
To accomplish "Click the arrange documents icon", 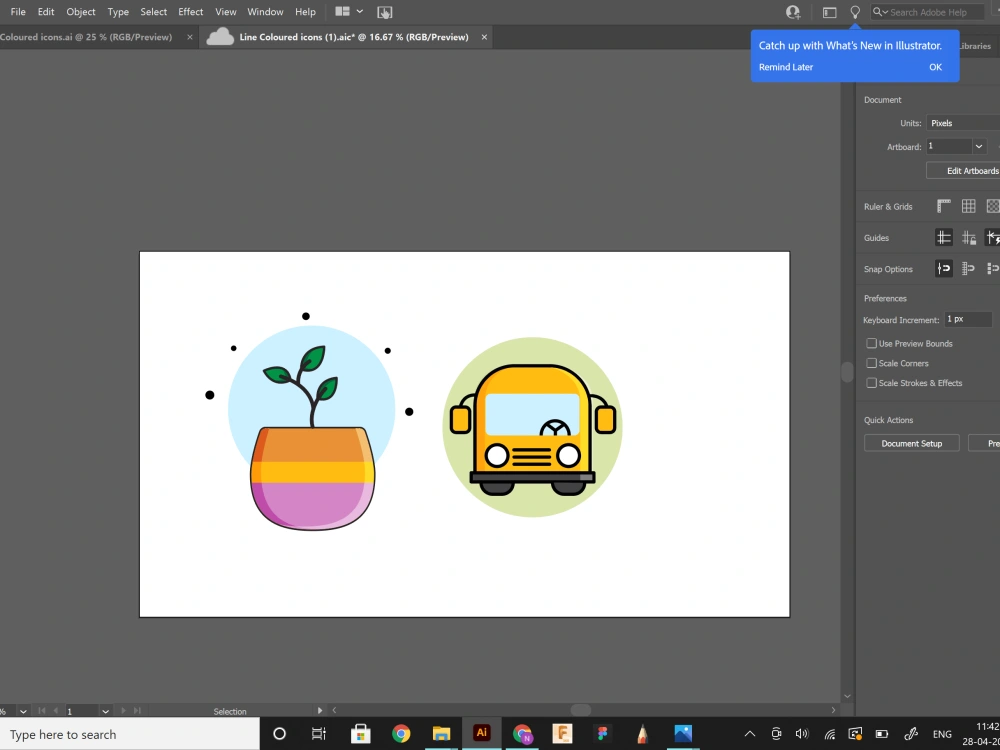I will [342, 11].
